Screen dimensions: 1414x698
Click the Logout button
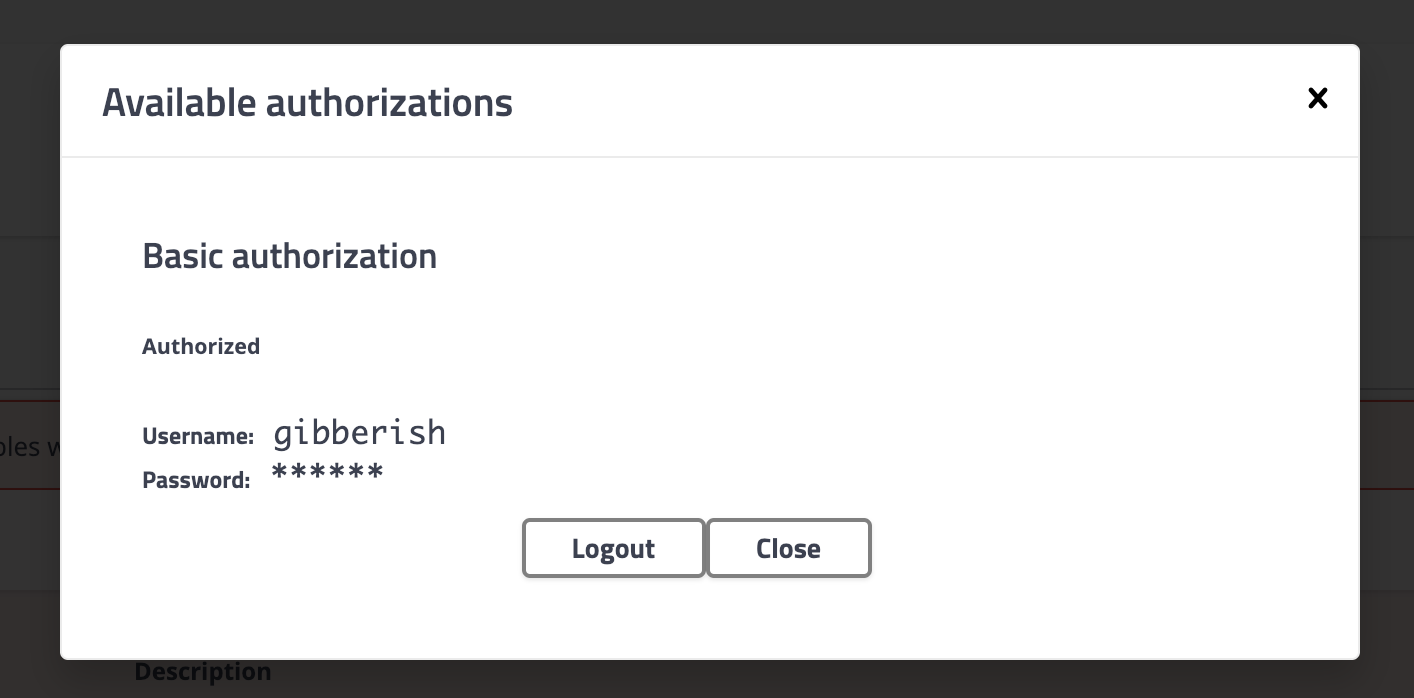[x=613, y=548]
